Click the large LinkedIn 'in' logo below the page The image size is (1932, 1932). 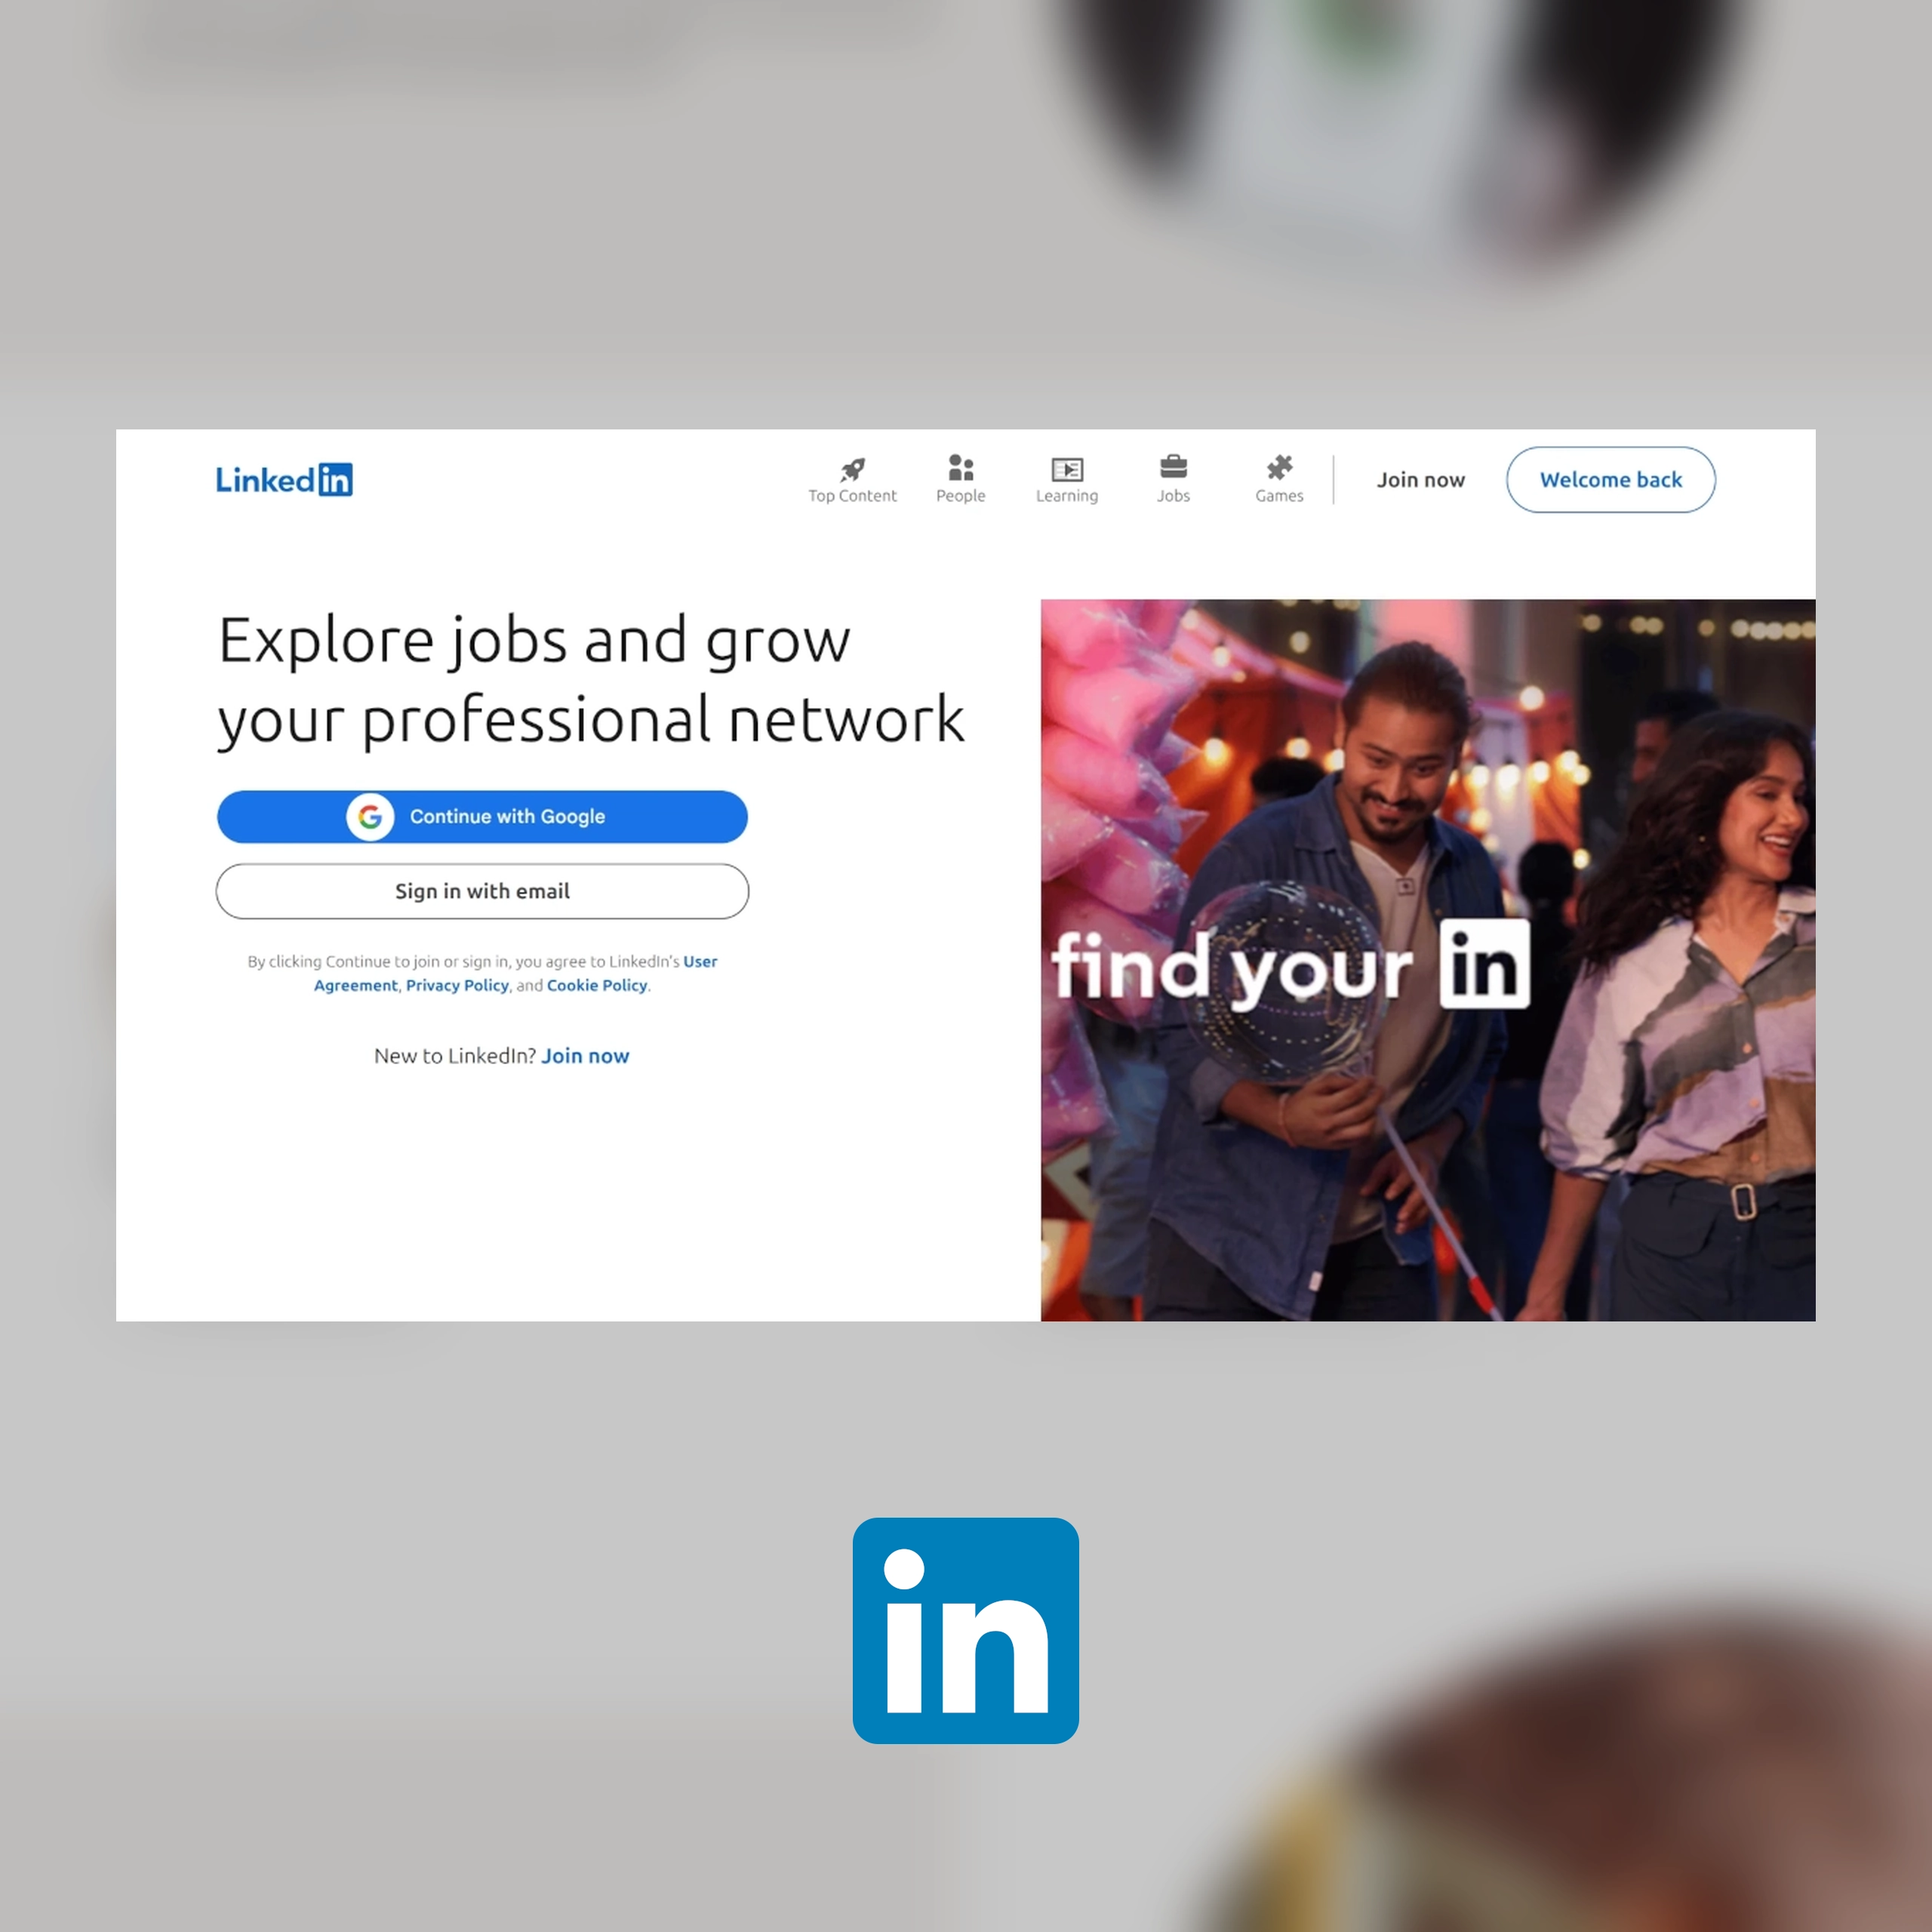pyautogui.click(x=965, y=1630)
